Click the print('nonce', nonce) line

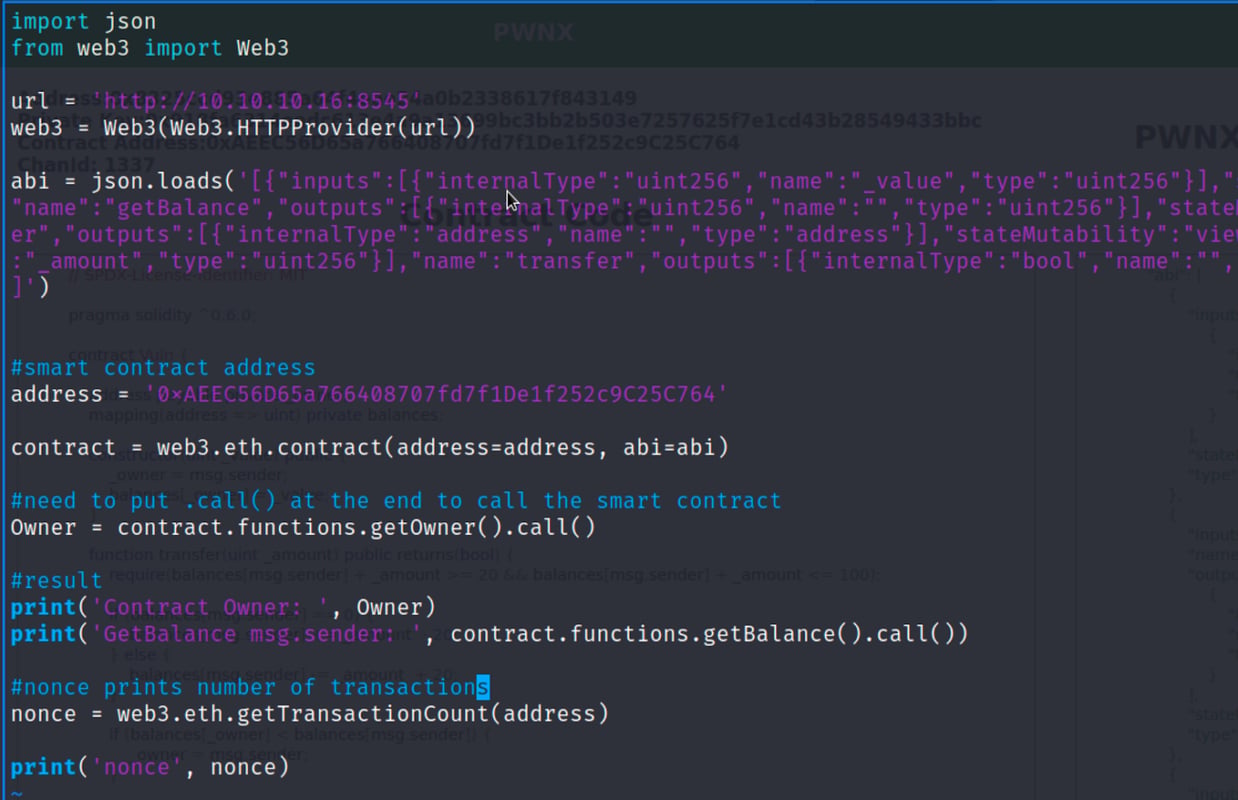coord(150,767)
